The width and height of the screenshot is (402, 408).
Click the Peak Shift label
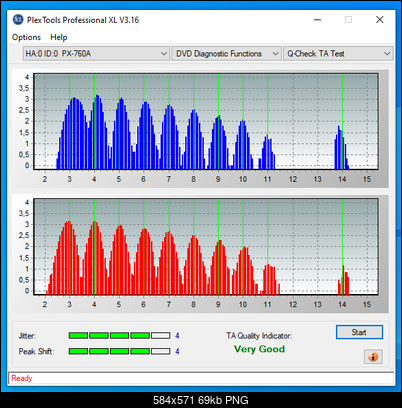tap(36, 351)
